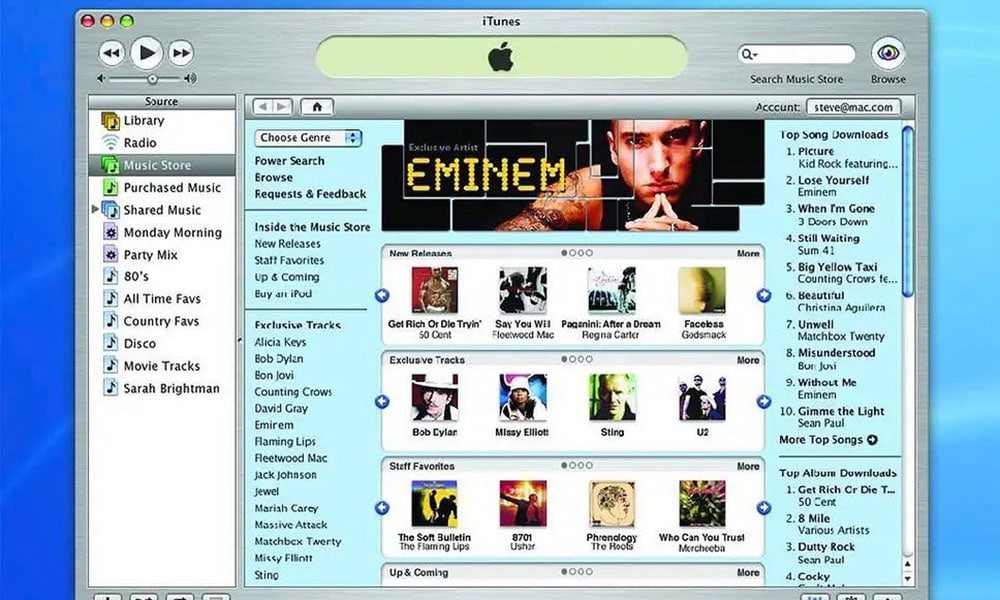Click the Browse eye icon
The height and width of the screenshot is (600, 1000).
coord(887,53)
